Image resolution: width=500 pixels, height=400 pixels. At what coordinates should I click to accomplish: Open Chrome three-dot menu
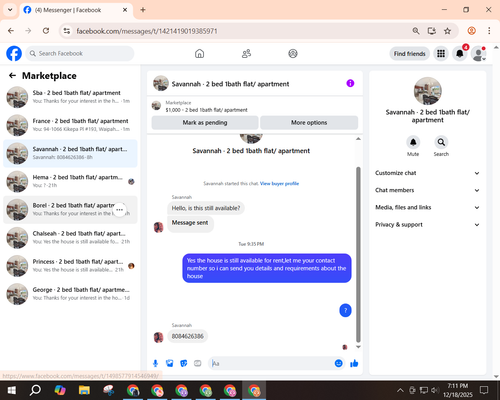coord(489,31)
